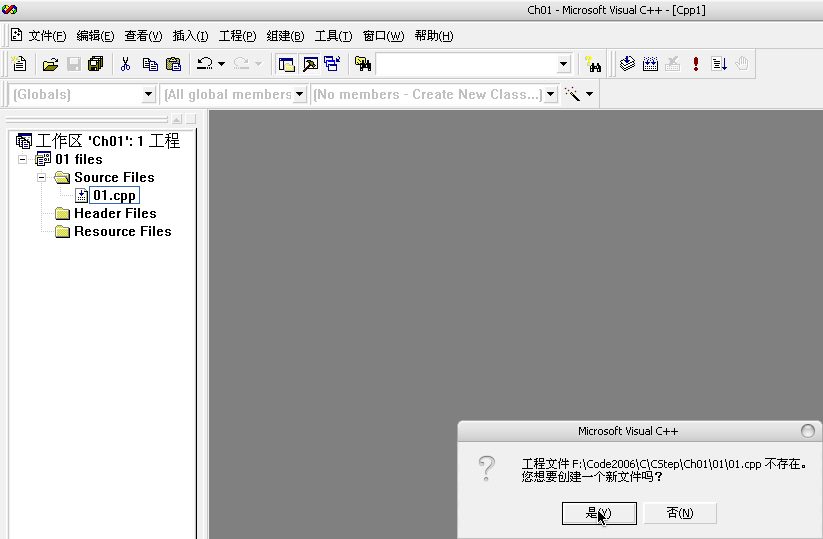This screenshot has height=539, width=823.
Task: Click the Search binoculars help icon
Action: click(x=593, y=64)
